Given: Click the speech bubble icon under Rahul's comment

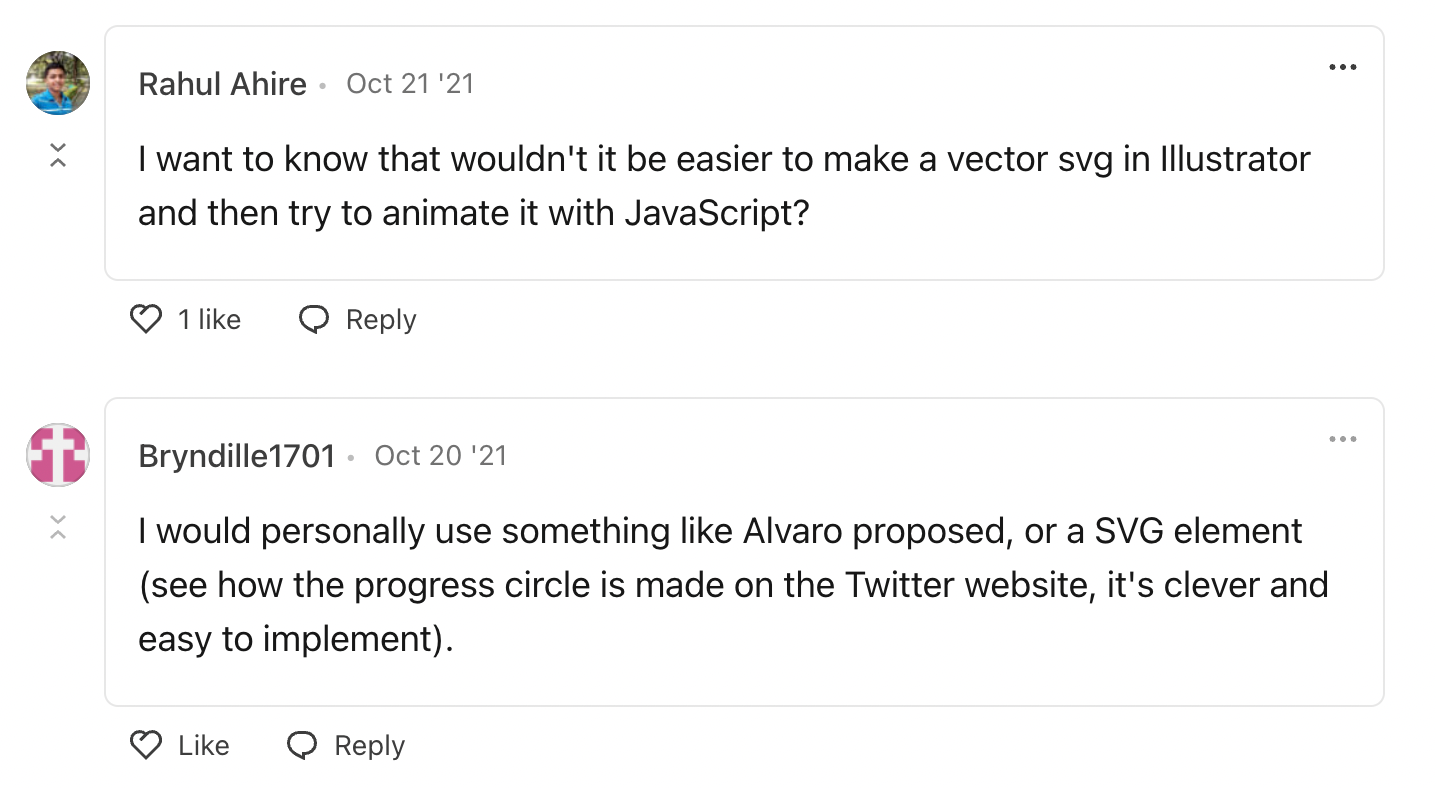Looking at the screenshot, I should [x=314, y=320].
